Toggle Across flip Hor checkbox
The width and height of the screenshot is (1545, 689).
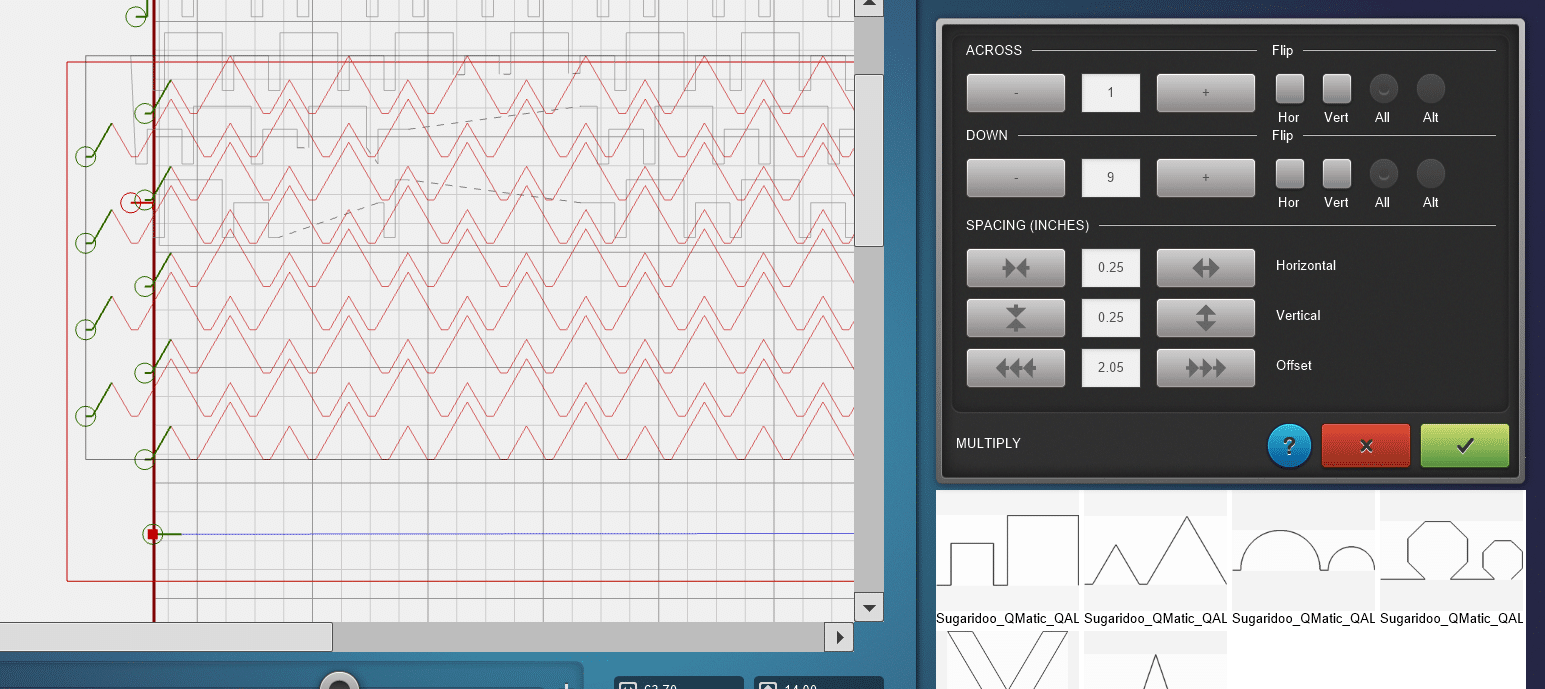tap(1289, 89)
